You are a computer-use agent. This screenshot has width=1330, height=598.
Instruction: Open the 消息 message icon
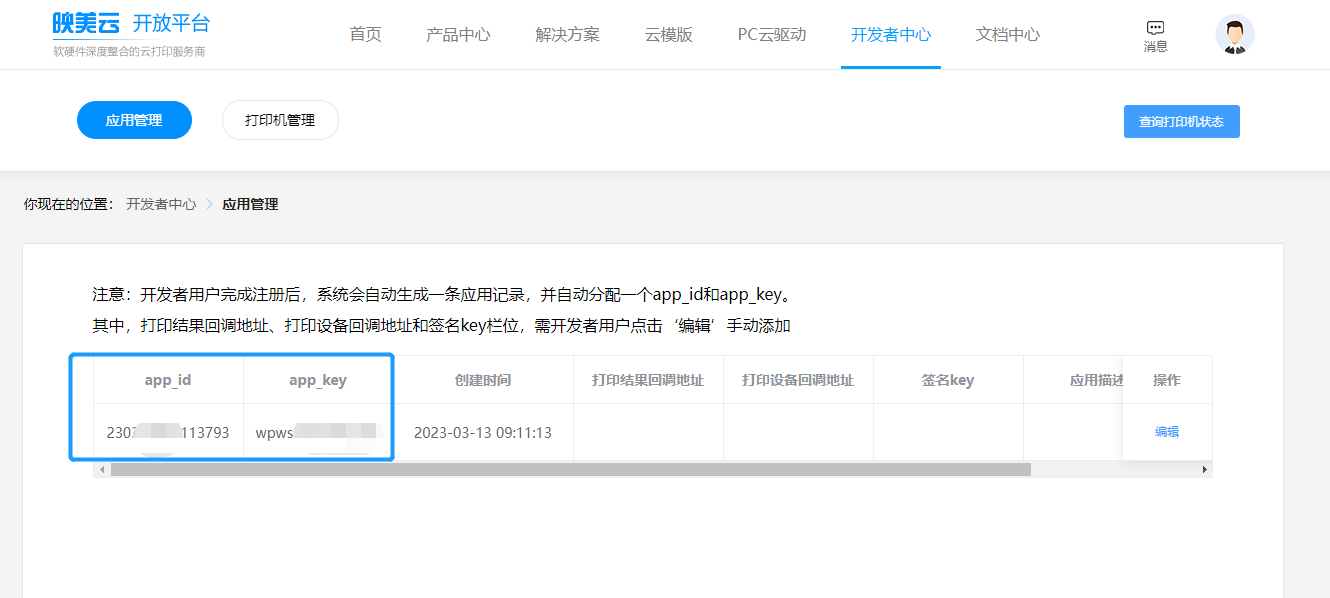(x=1155, y=35)
